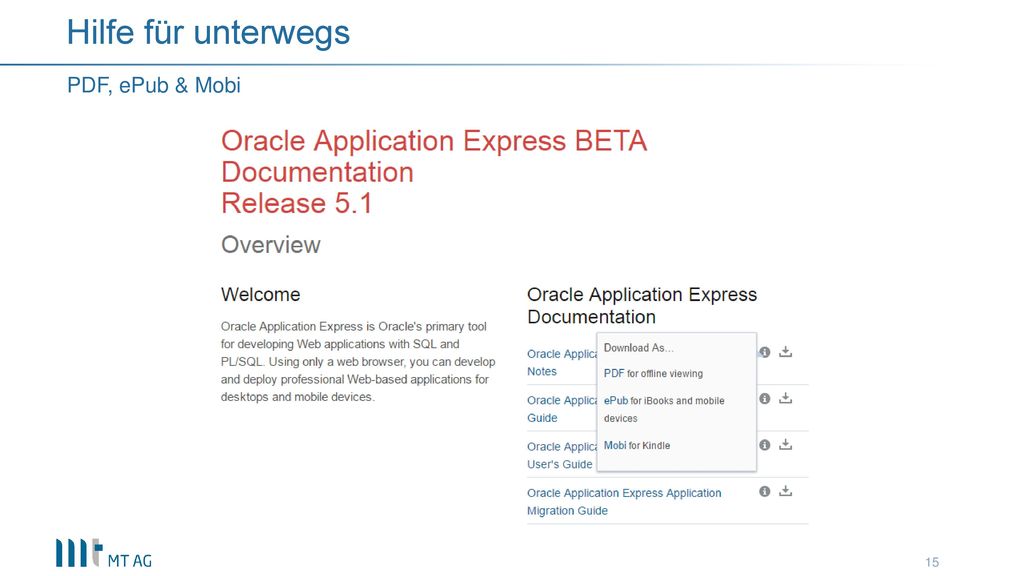Click the black "Oracle Application Express Documentation" section heading
1024x576 pixels.
(642, 306)
